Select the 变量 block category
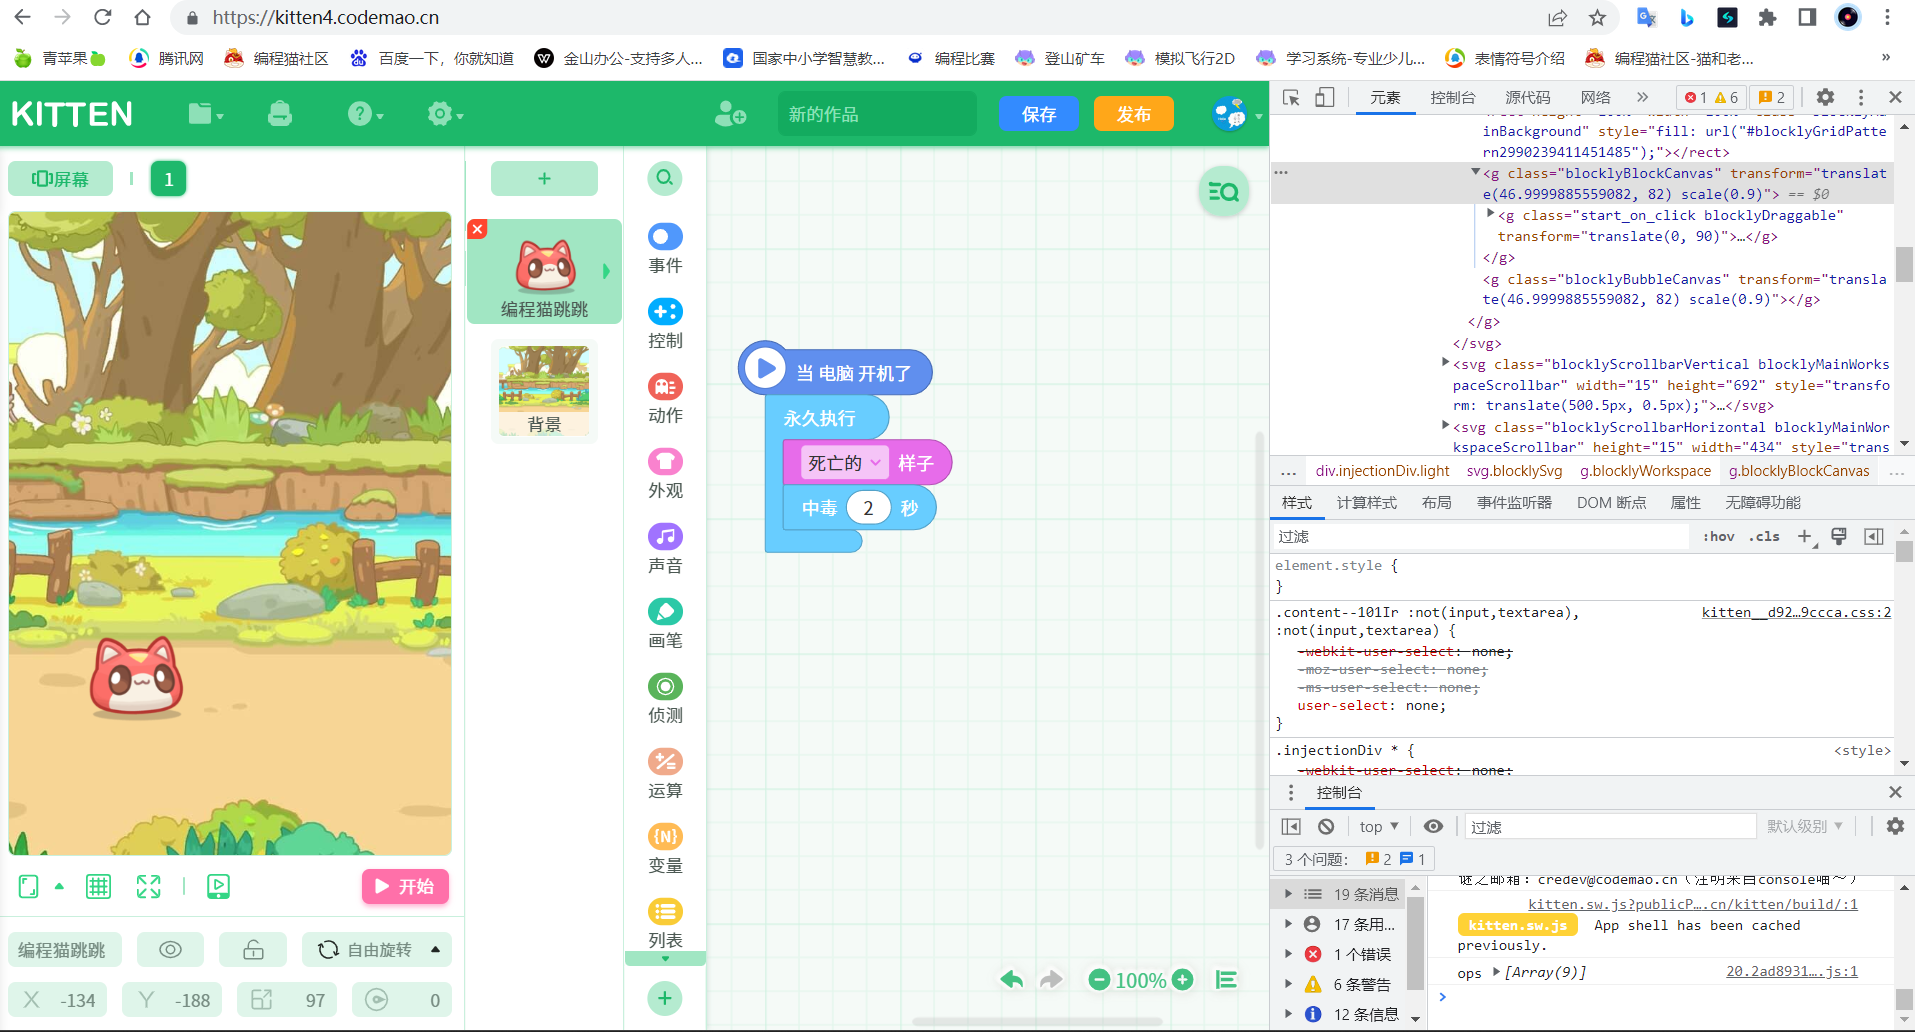 665,849
